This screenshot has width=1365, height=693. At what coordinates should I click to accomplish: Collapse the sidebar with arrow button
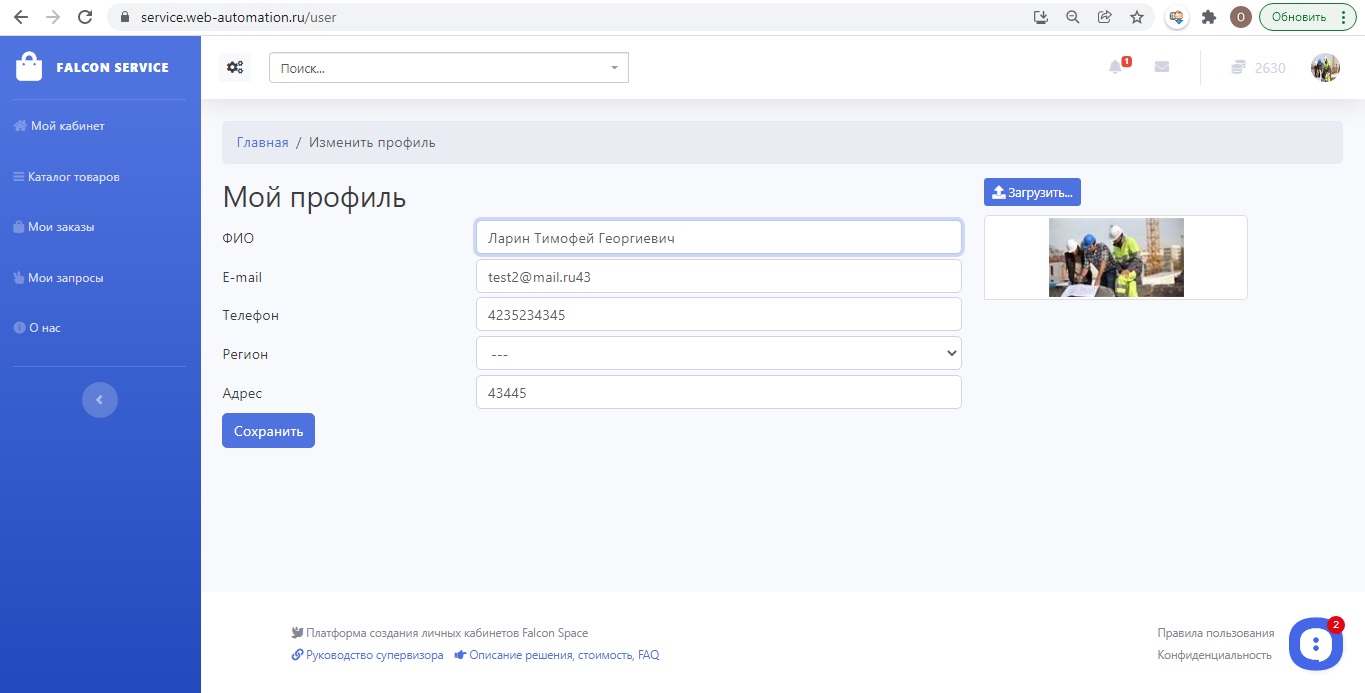(99, 400)
